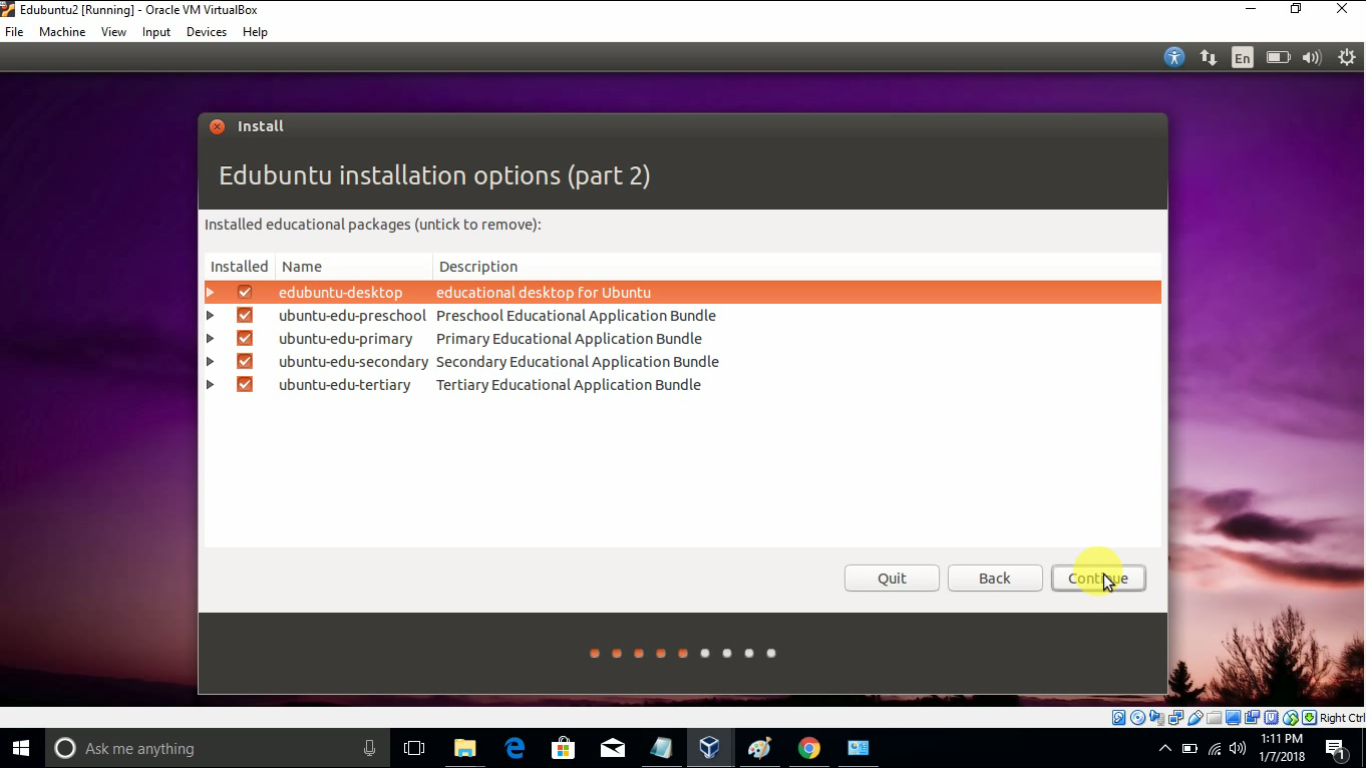The width and height of the screenshot is (1366, 768).
Task: Go Back to the previous installer step
Action: (995, 578)
